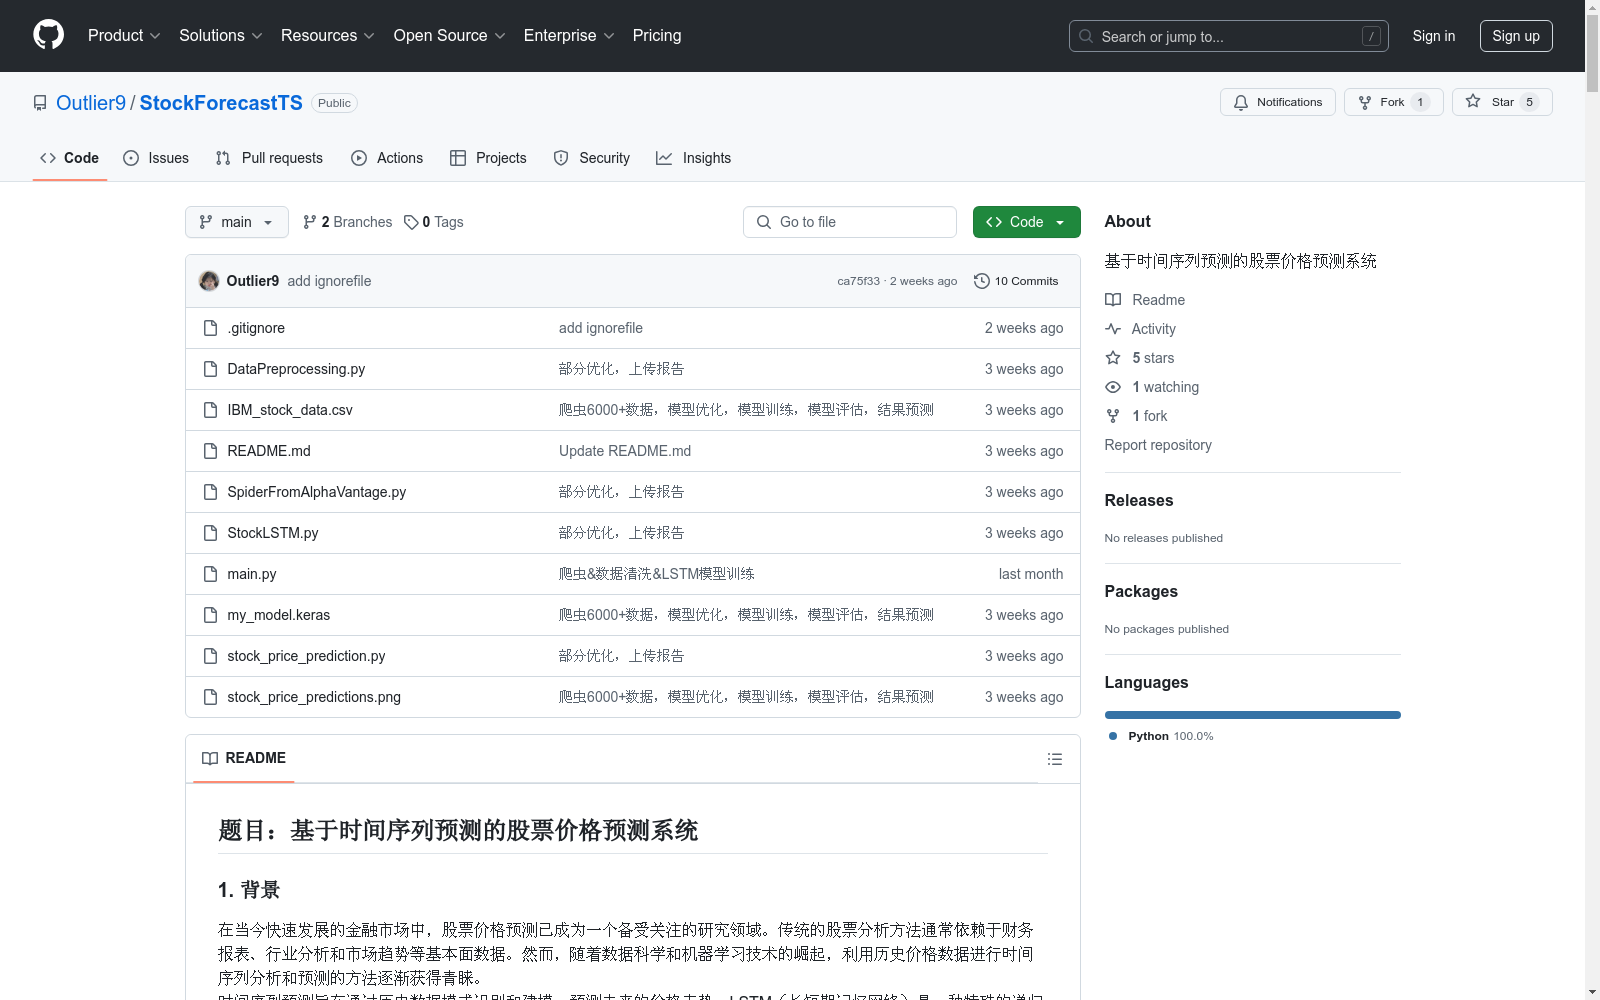This screenshot has height=1000, width=1600.
Task: Open StockLSTM.py file
Action: [272, 533]
